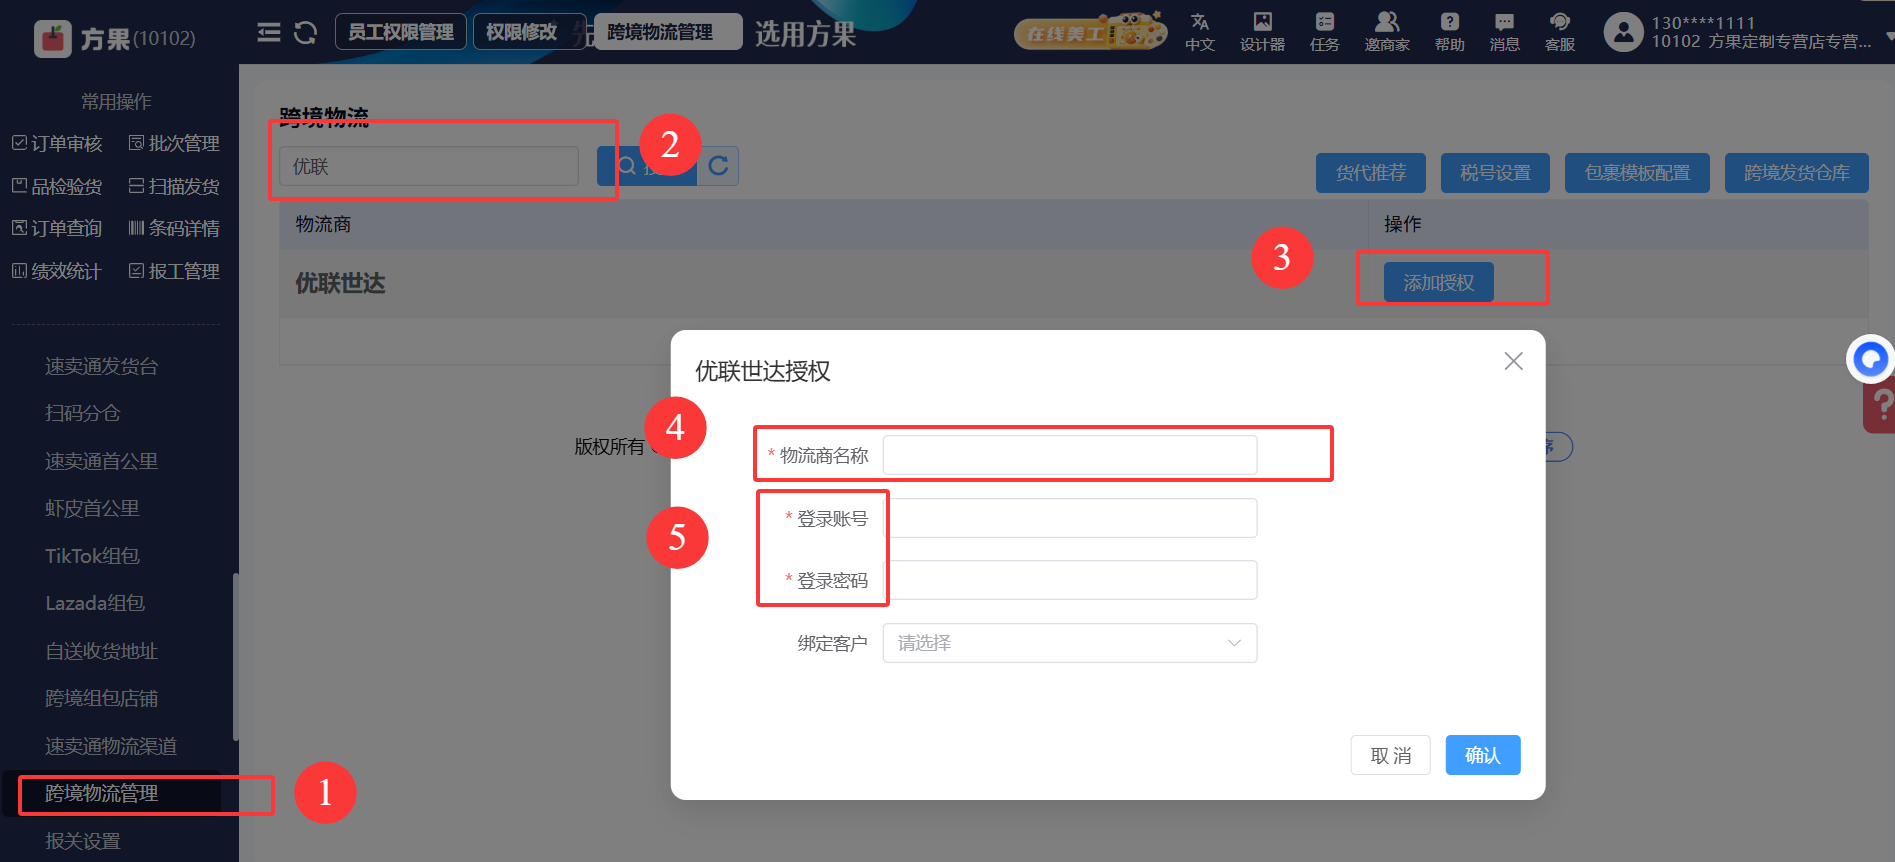Click the 物流商 column header
This screenshot has height=862, width=1895.
(323, 225)
